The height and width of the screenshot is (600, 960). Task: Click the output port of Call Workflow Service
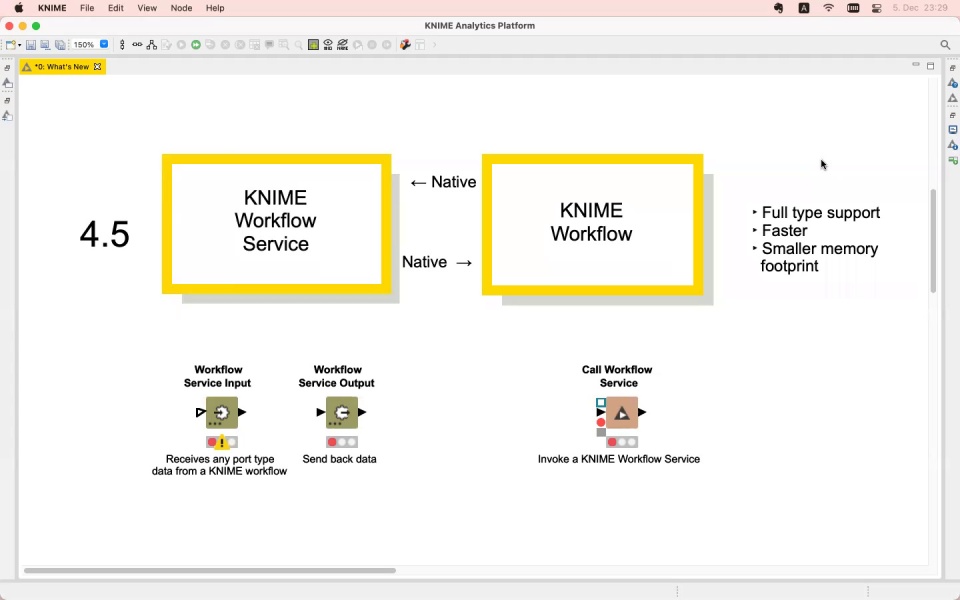pos(642,412)
